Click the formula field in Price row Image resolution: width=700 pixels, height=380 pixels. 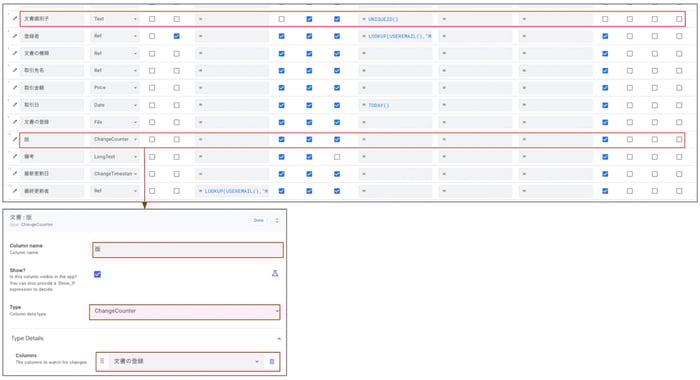(x=232, y=88)
